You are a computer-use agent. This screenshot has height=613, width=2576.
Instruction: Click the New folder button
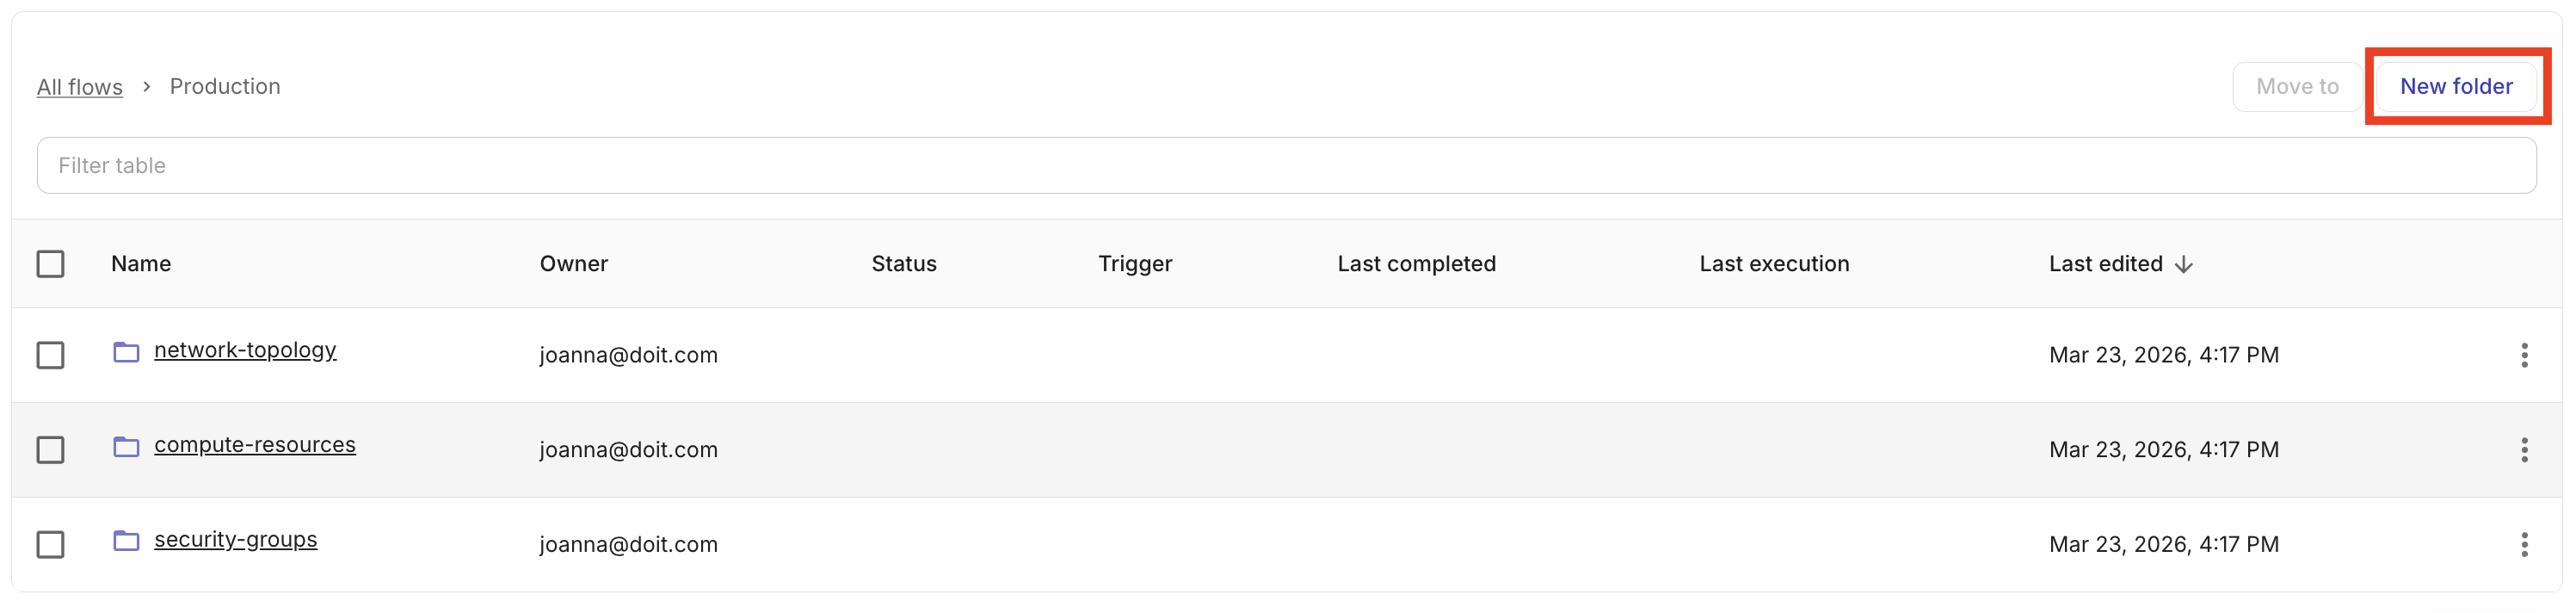coord(2456,87)
